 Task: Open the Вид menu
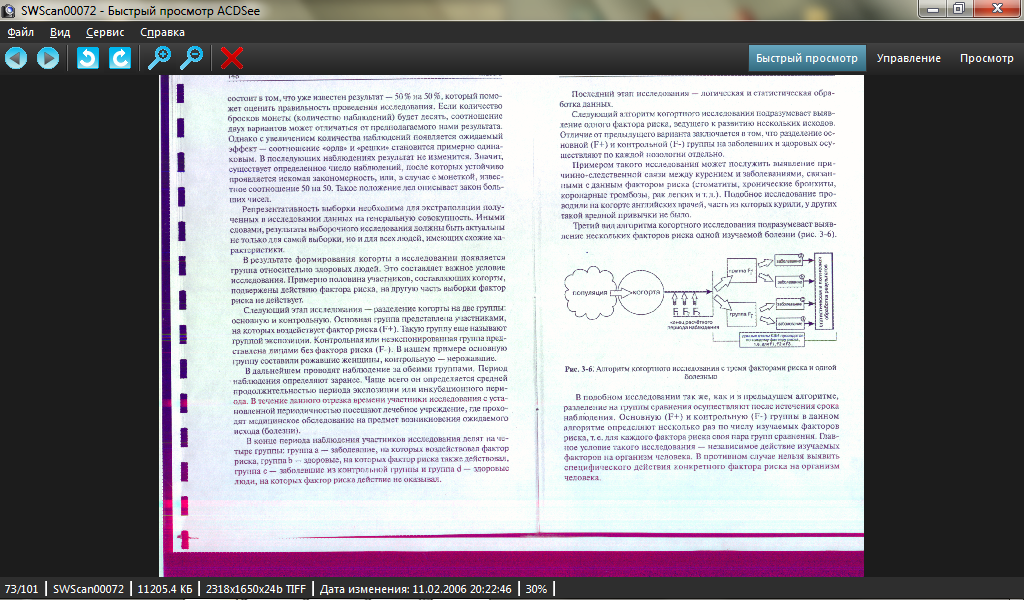click(x=60, y=32)
